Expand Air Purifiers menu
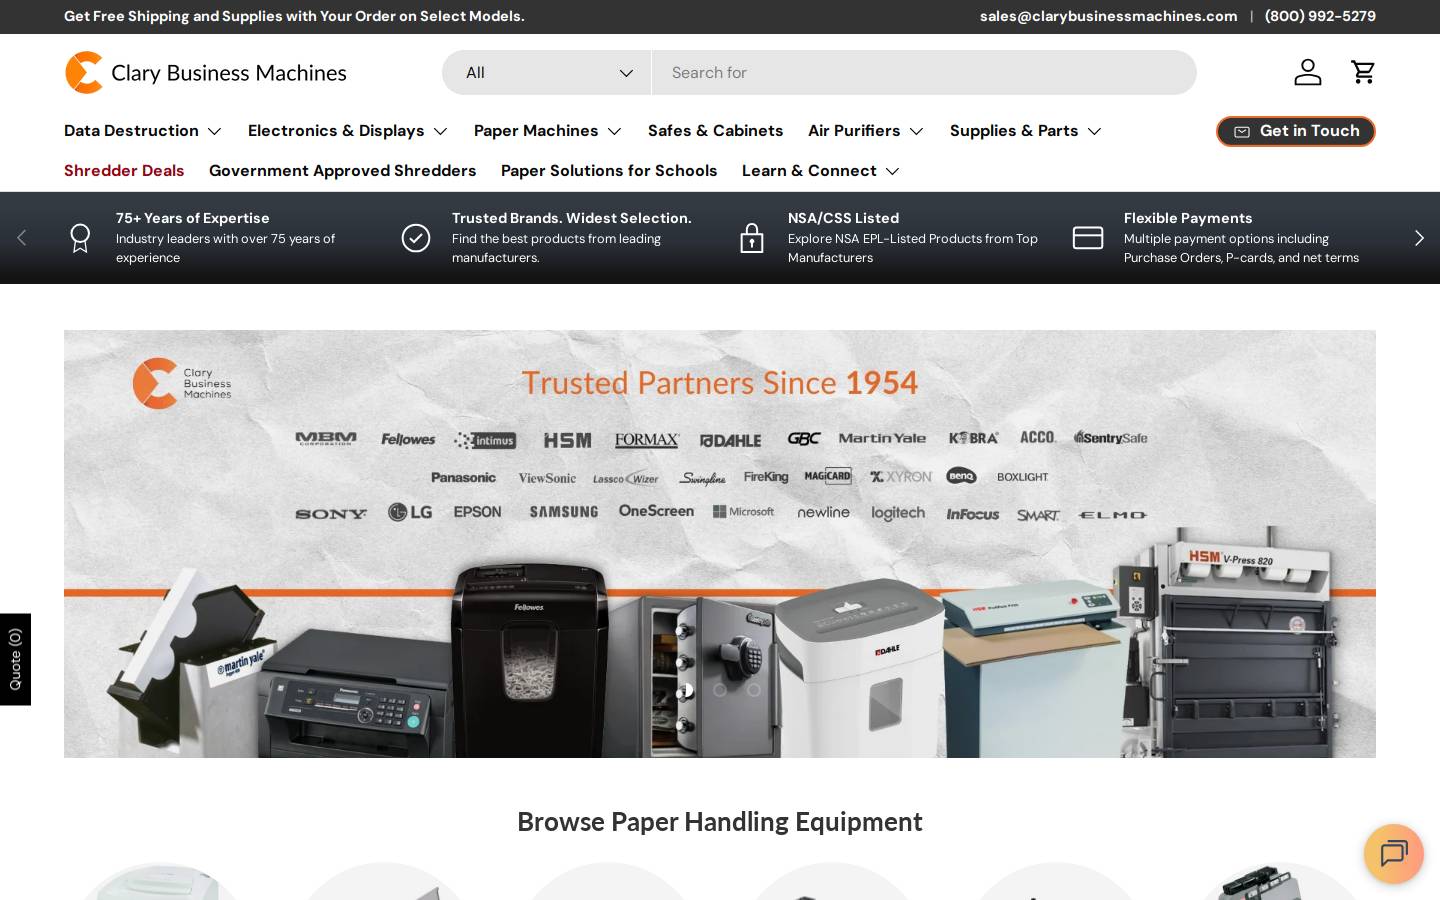1440x900 pixels. [866, 131]
